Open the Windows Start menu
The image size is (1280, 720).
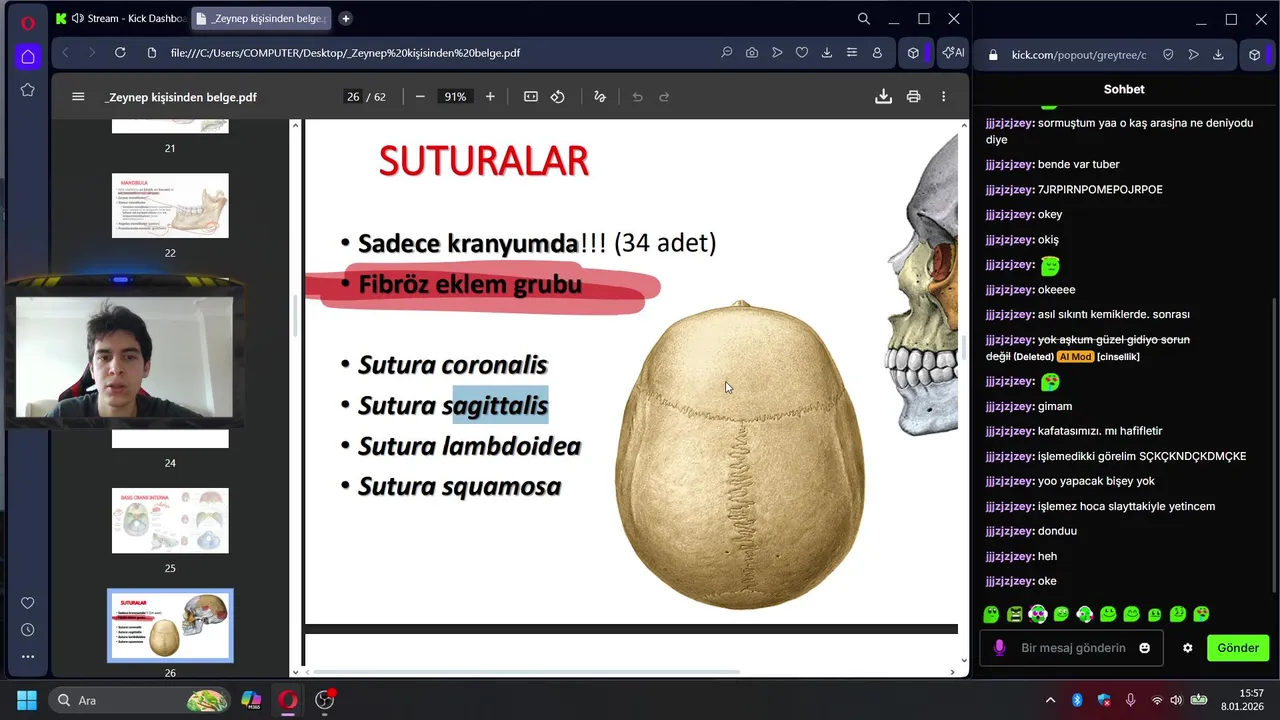(27, 700)
